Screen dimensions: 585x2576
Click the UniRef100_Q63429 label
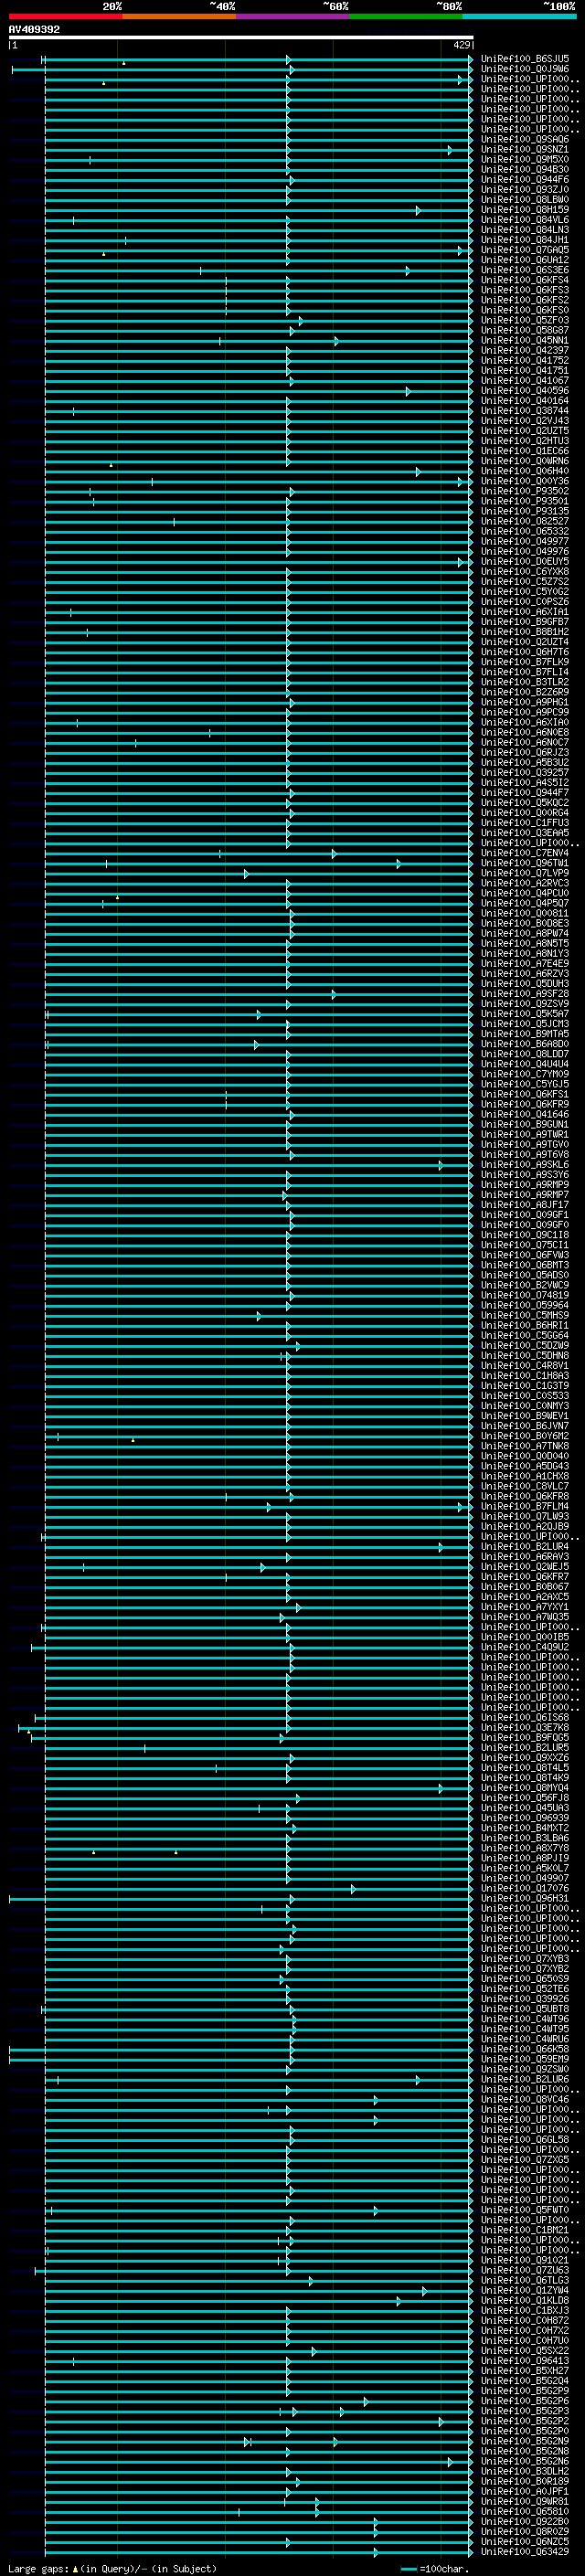[x=525, y=2553]
